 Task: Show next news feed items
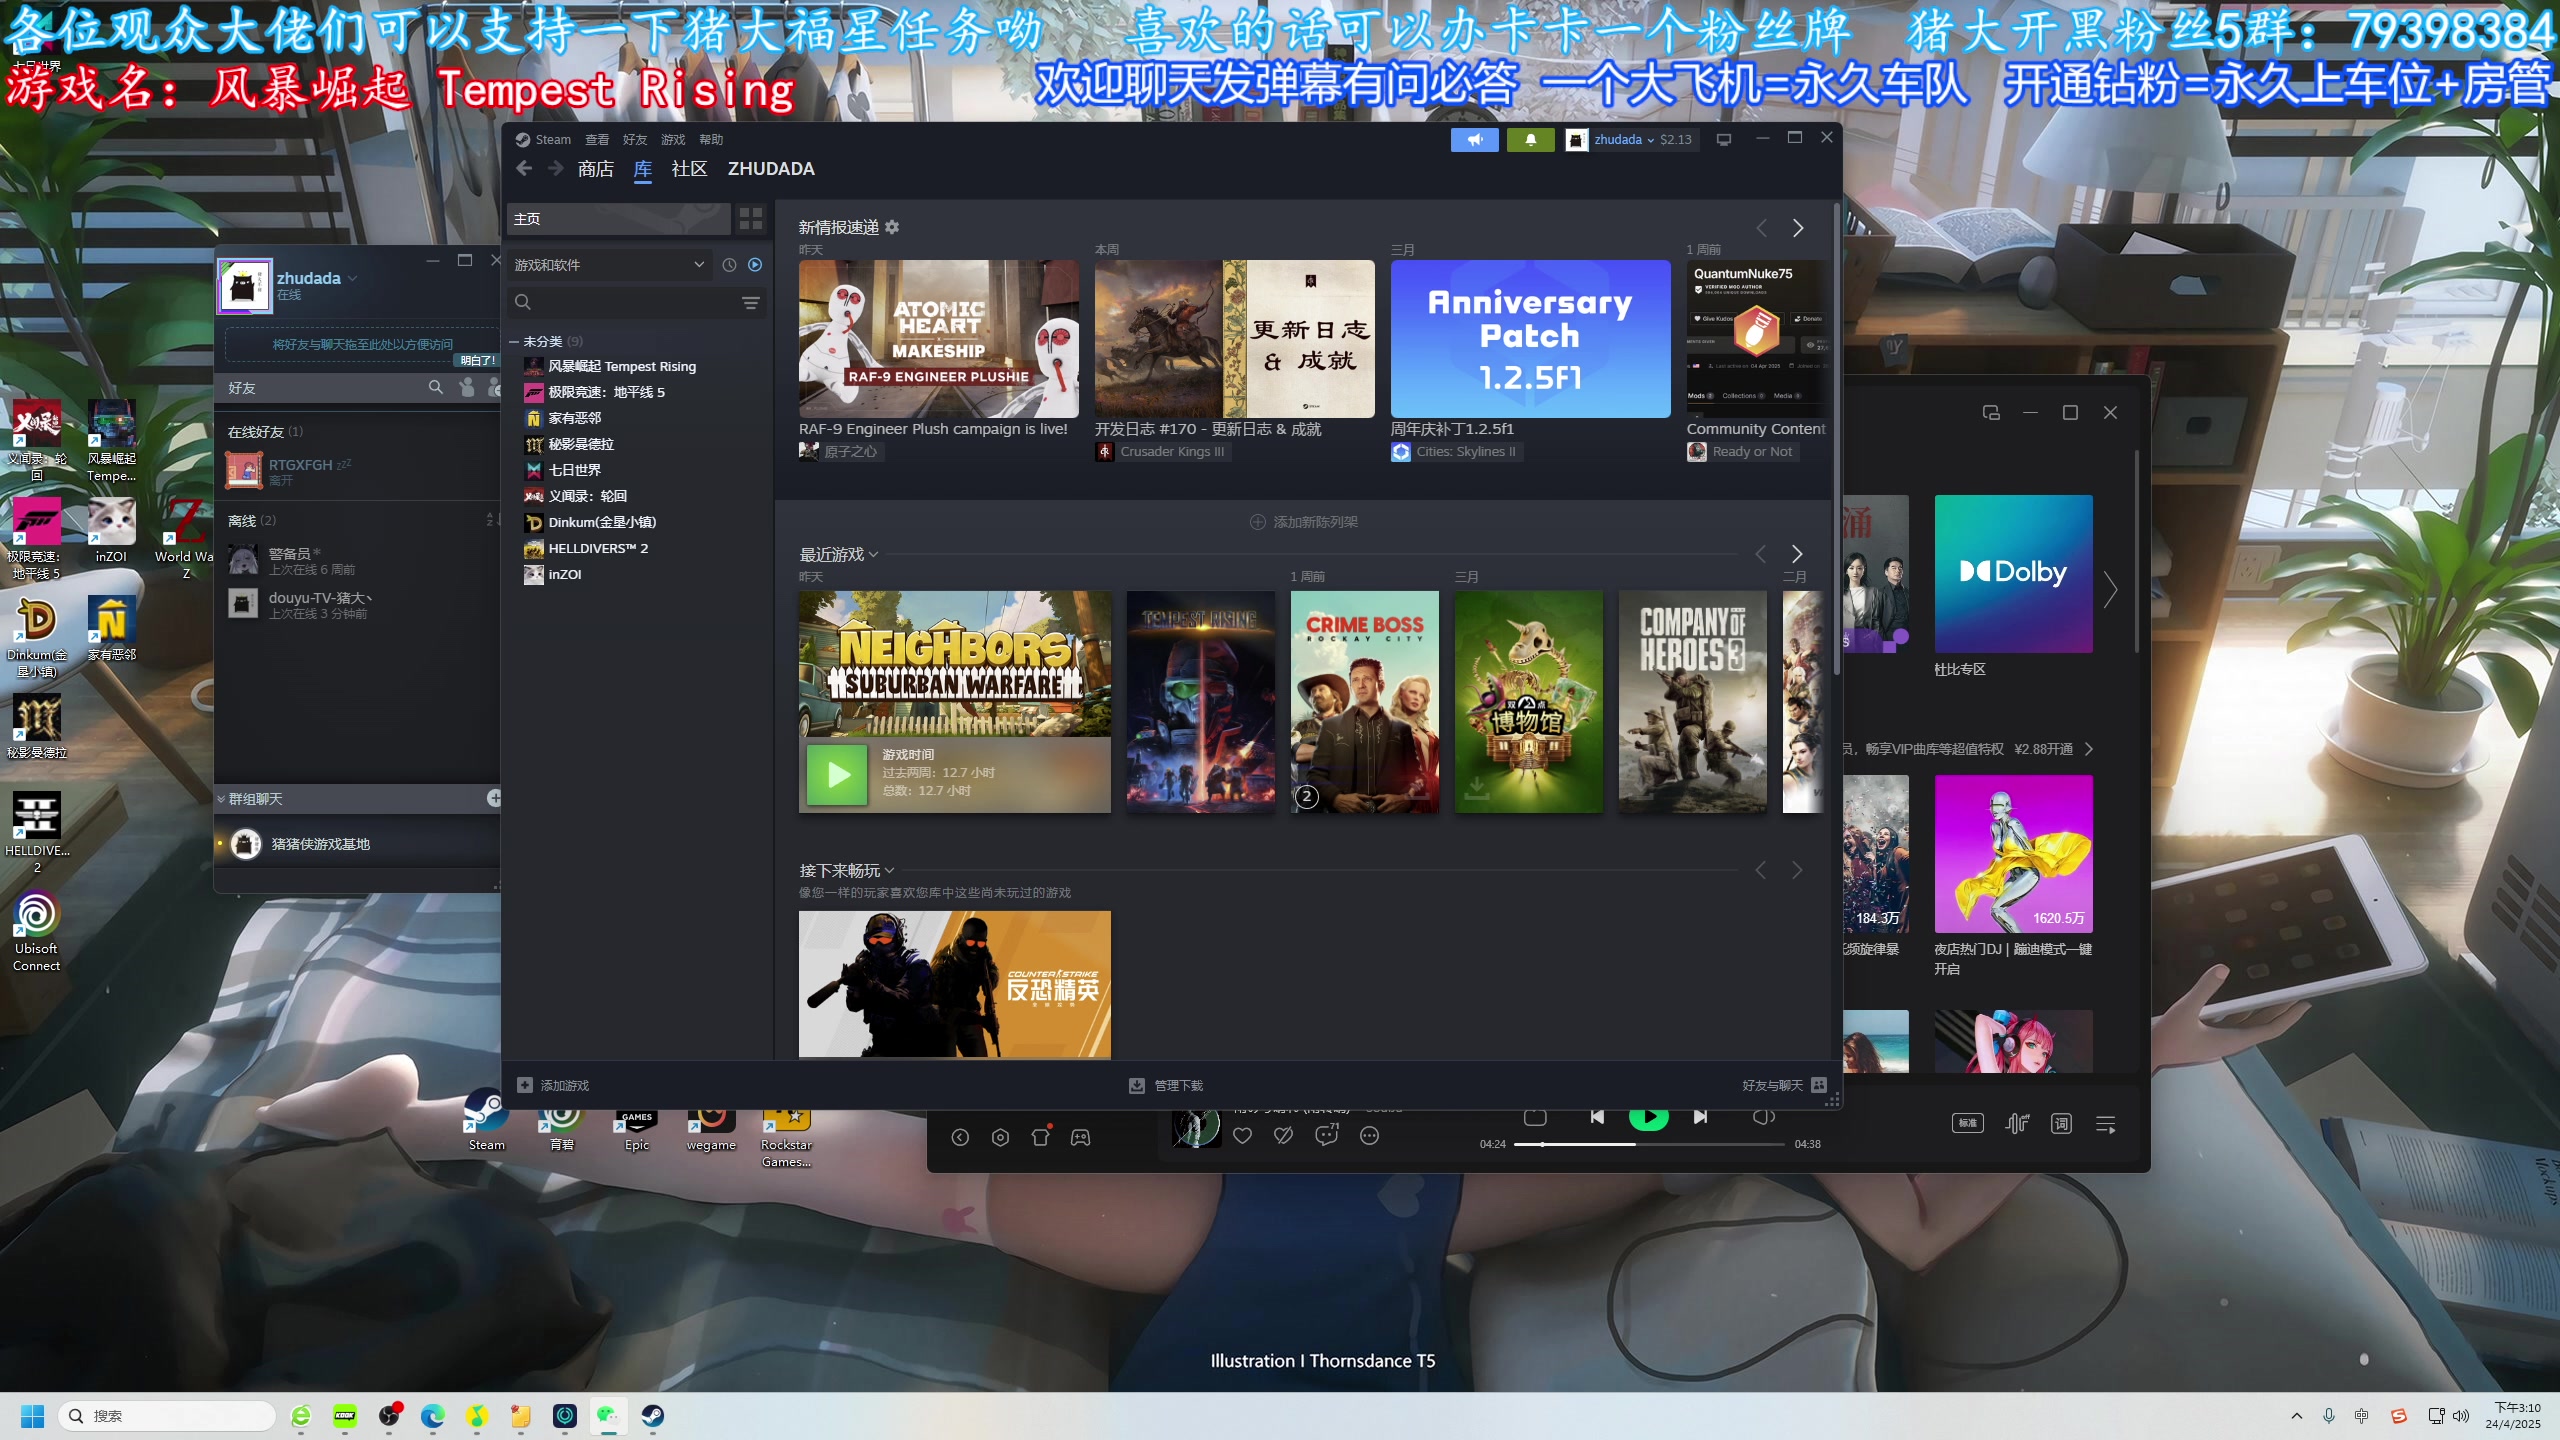pyautogui.click(x=1798, y=228)
